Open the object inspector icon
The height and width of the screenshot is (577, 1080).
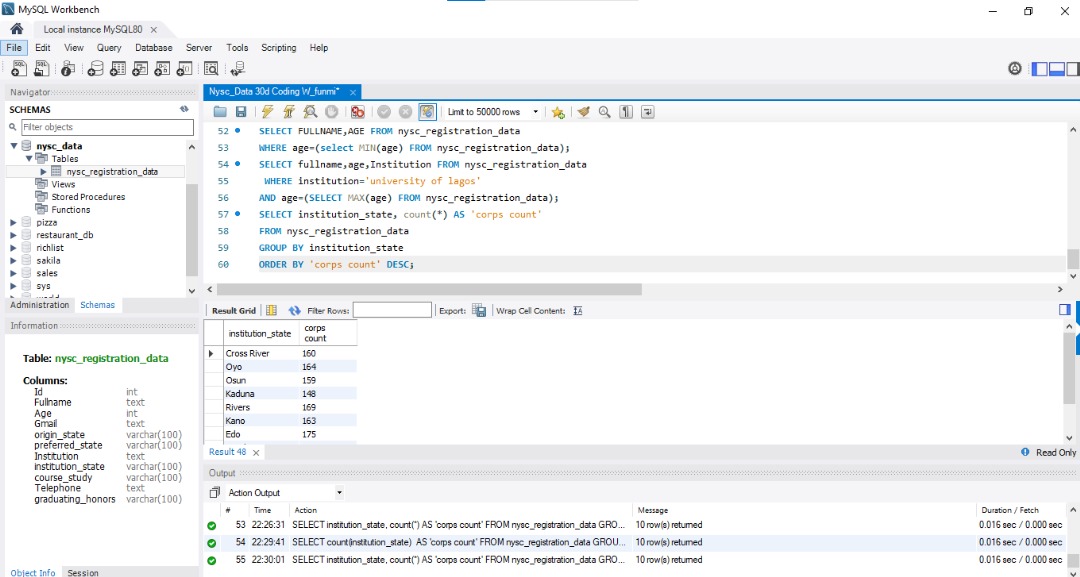[x=68, y=68]
